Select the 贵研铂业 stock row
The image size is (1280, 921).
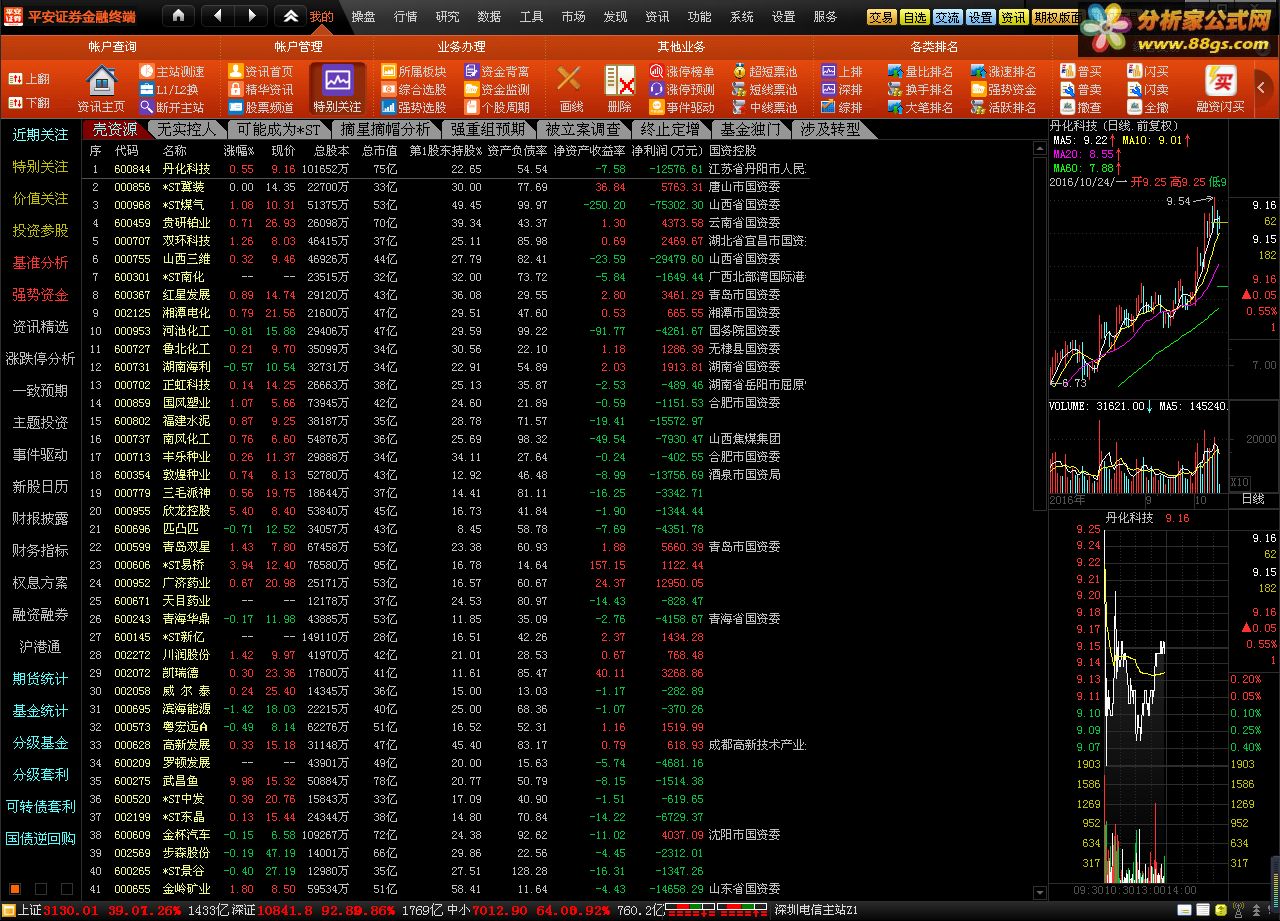click(x=447, y=223)
